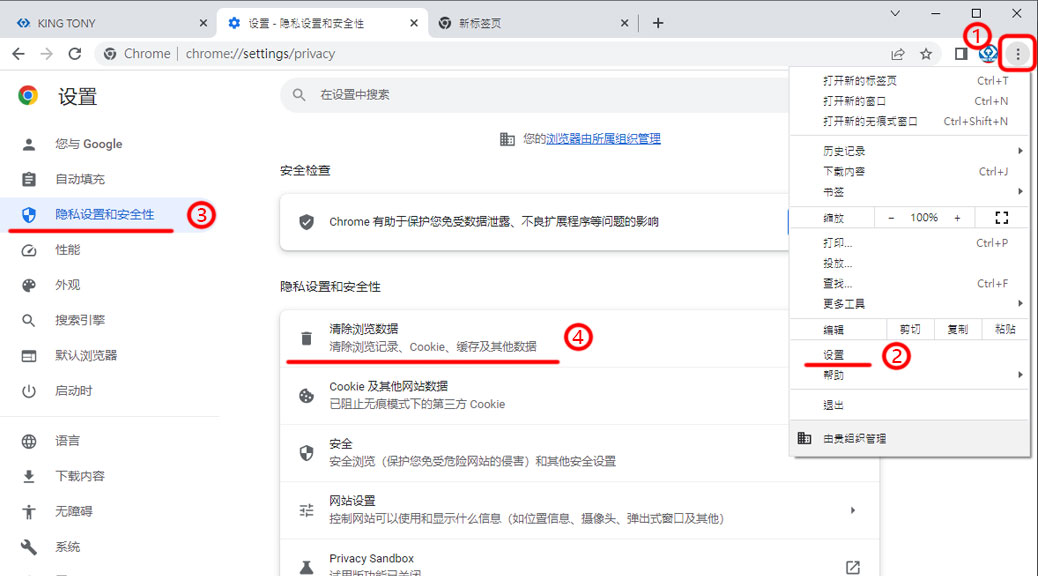The height and width of the screenshot is (576, 1038).
Task: Increase zoom with the plus button
Action: pos(957,218)
